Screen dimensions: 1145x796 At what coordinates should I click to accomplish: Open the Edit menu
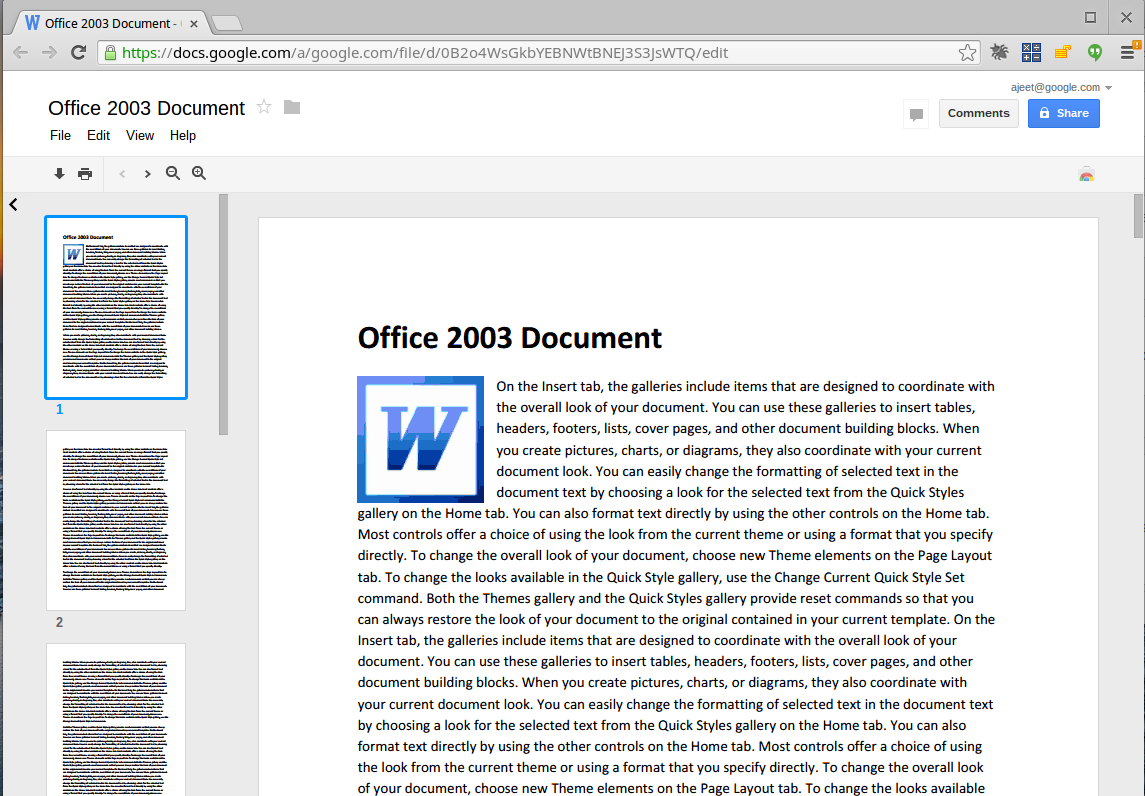click(99, 136)
